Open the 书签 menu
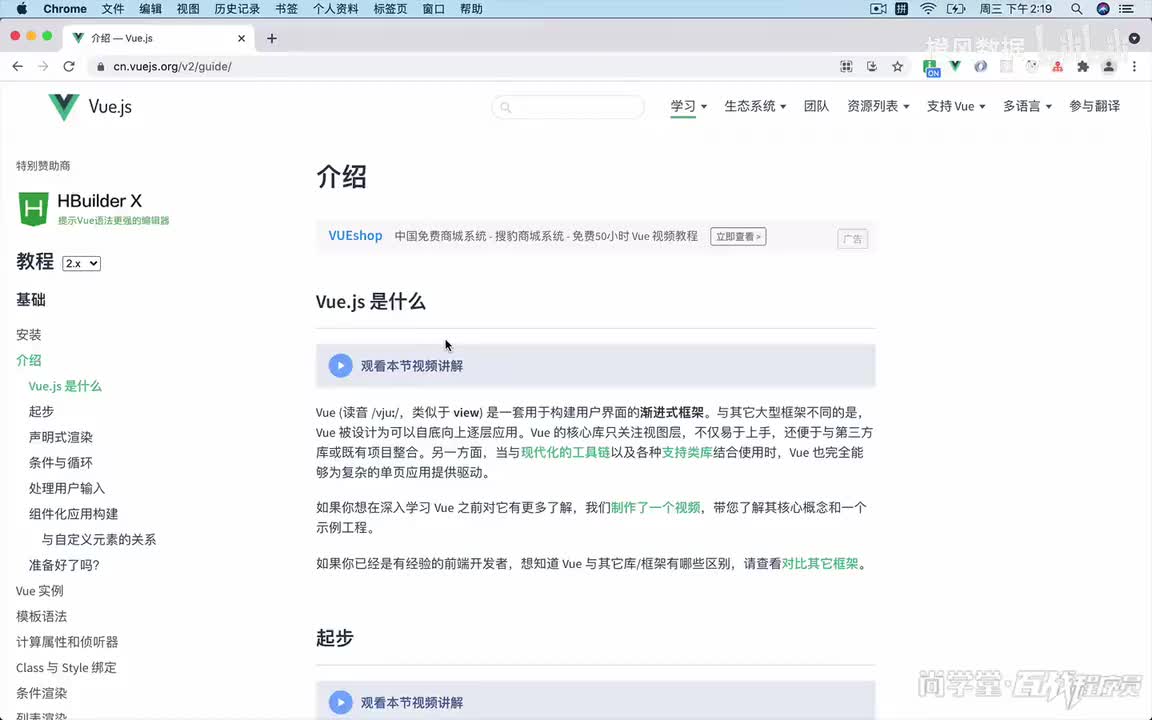 pos(287,9)
